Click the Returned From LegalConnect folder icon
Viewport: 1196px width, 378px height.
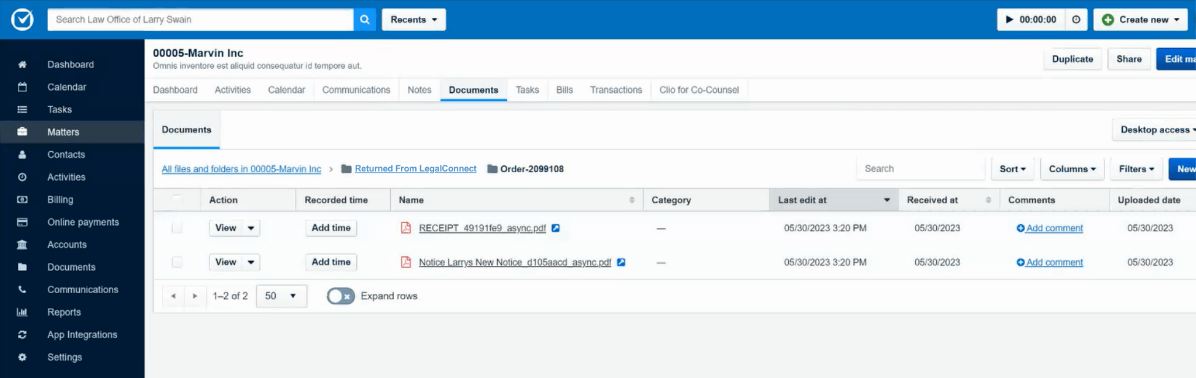(346, 168)
